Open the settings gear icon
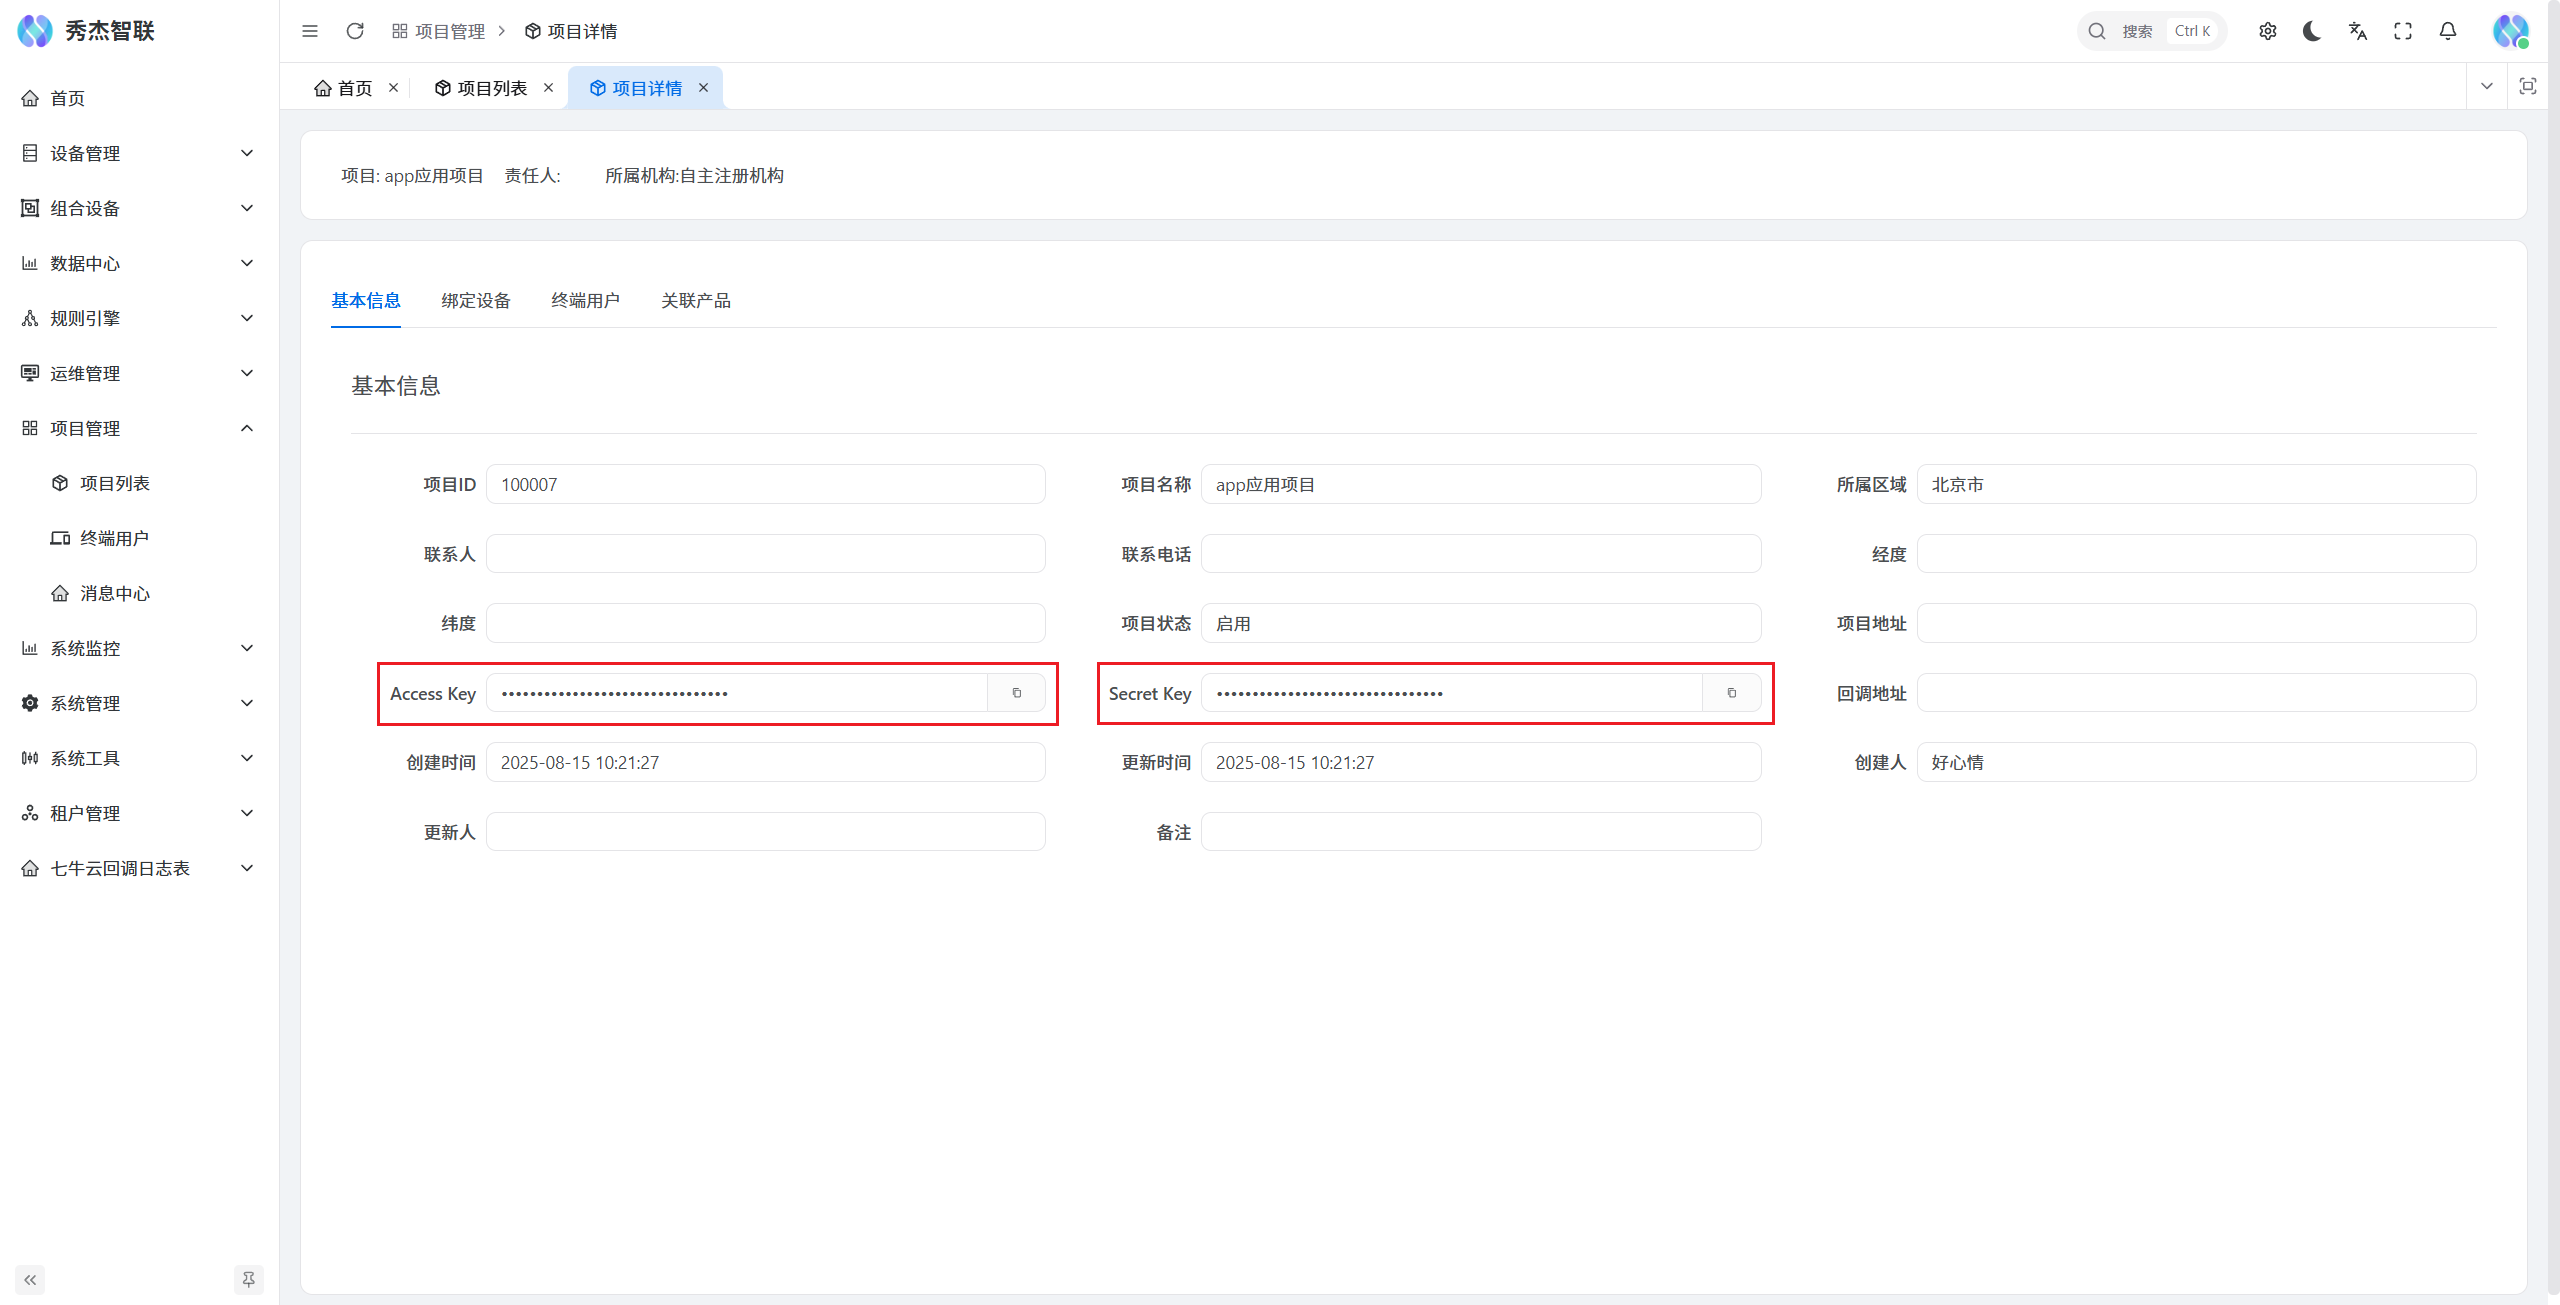 coord(2267,31)
